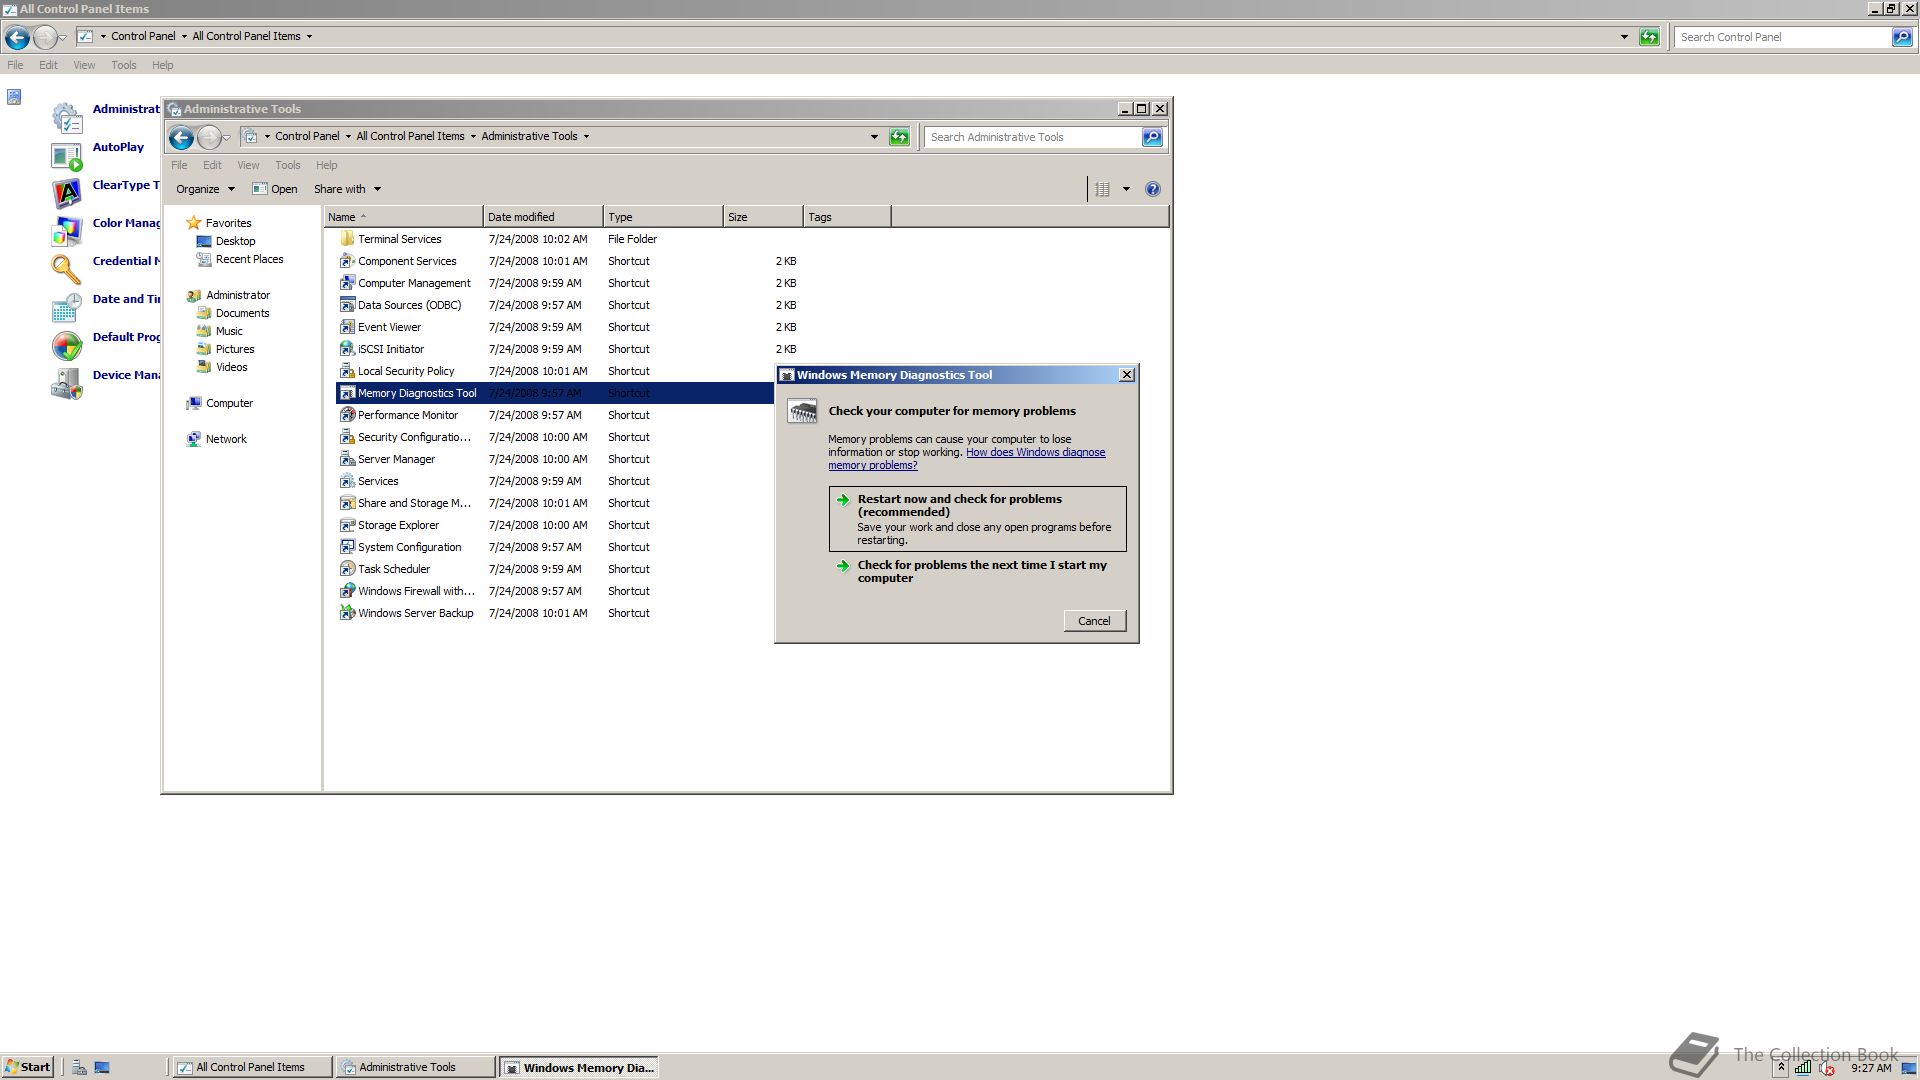Screen dimensions: 1920x1080
Task: Close the Memory Diagnostics Tool dialog
Action: click(x=1127, y=375)
